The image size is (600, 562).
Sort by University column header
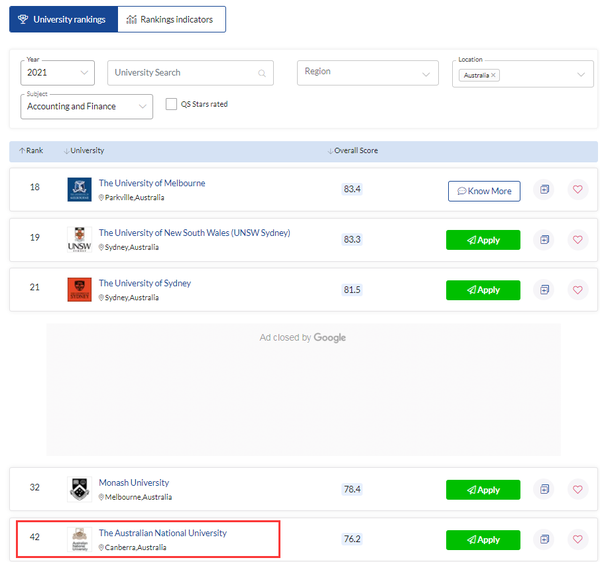[84, 151]
